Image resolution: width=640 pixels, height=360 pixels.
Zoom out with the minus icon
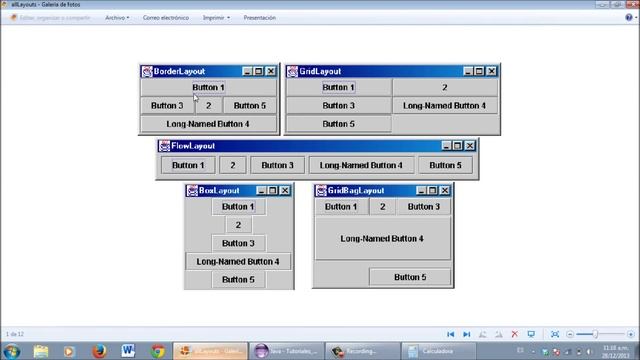[570, 334]
